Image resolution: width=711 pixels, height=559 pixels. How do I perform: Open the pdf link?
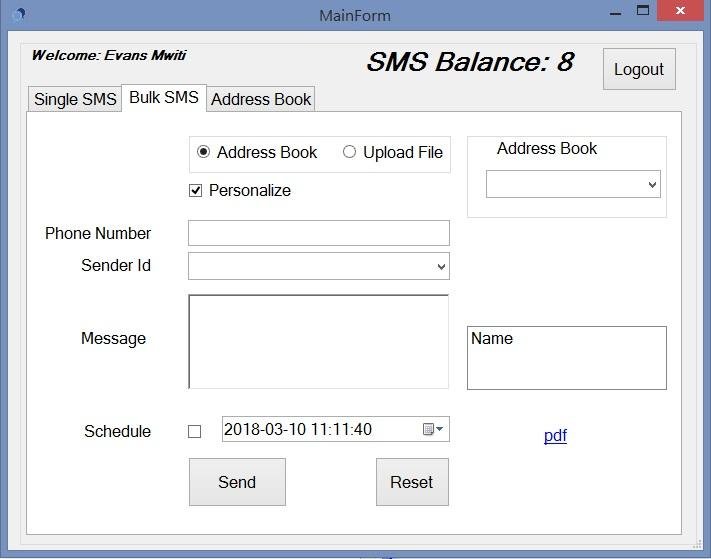coord(555,435)
